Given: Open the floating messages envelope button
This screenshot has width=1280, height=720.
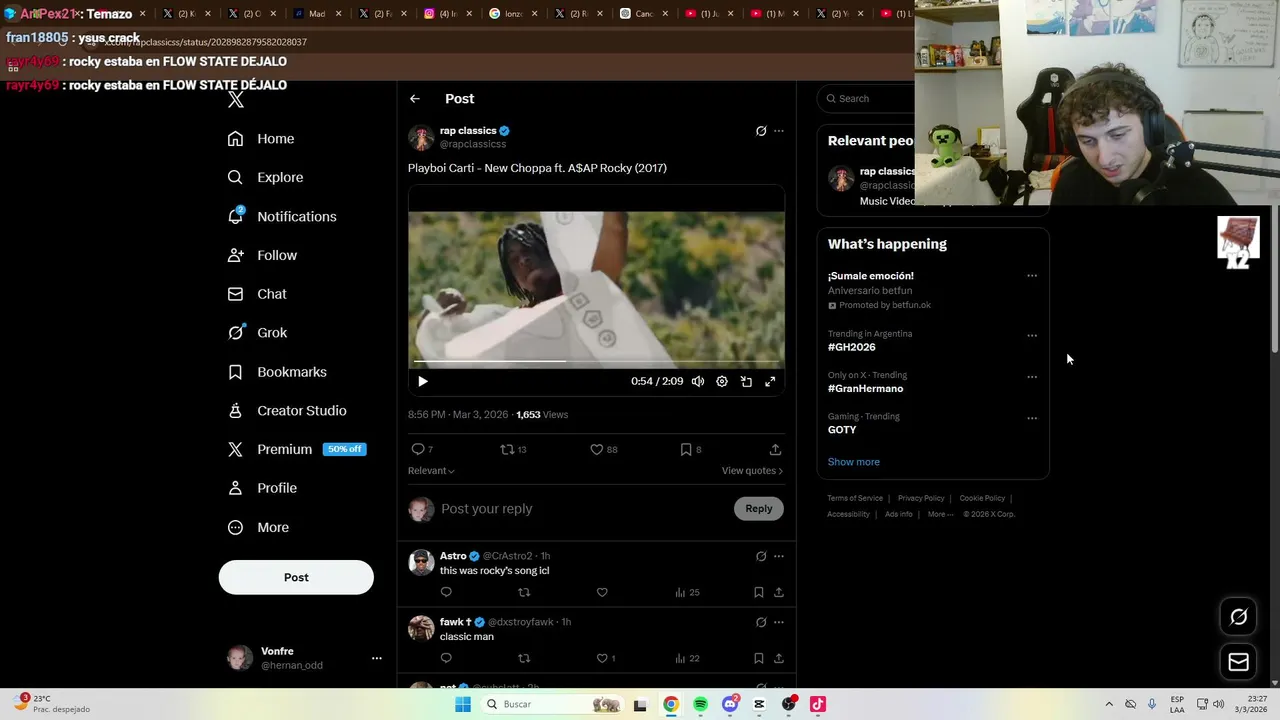Looking at the screenshot, I should point(1238,662).
